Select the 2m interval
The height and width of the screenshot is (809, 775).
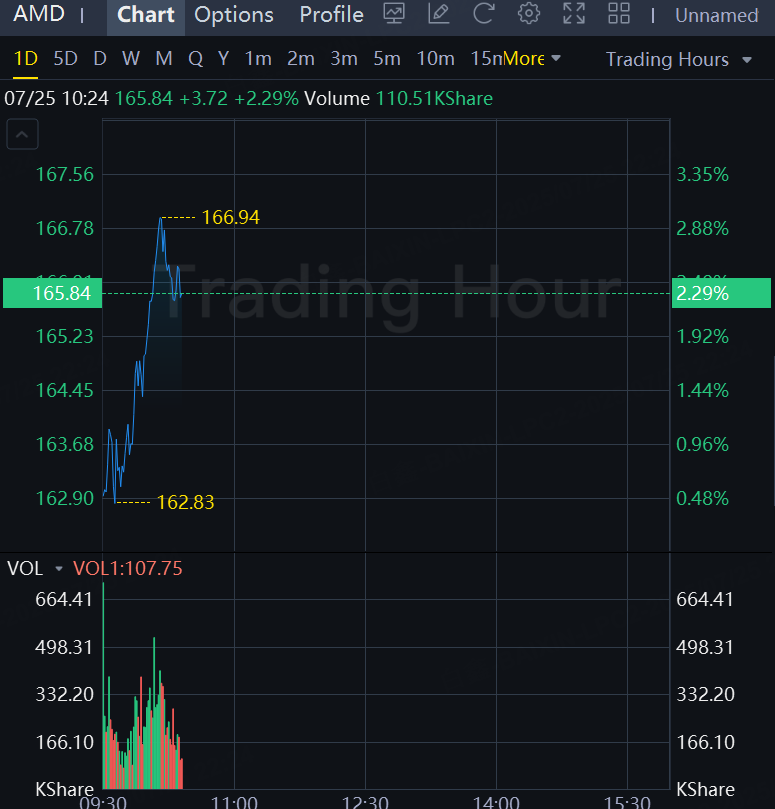pos(301,59)
